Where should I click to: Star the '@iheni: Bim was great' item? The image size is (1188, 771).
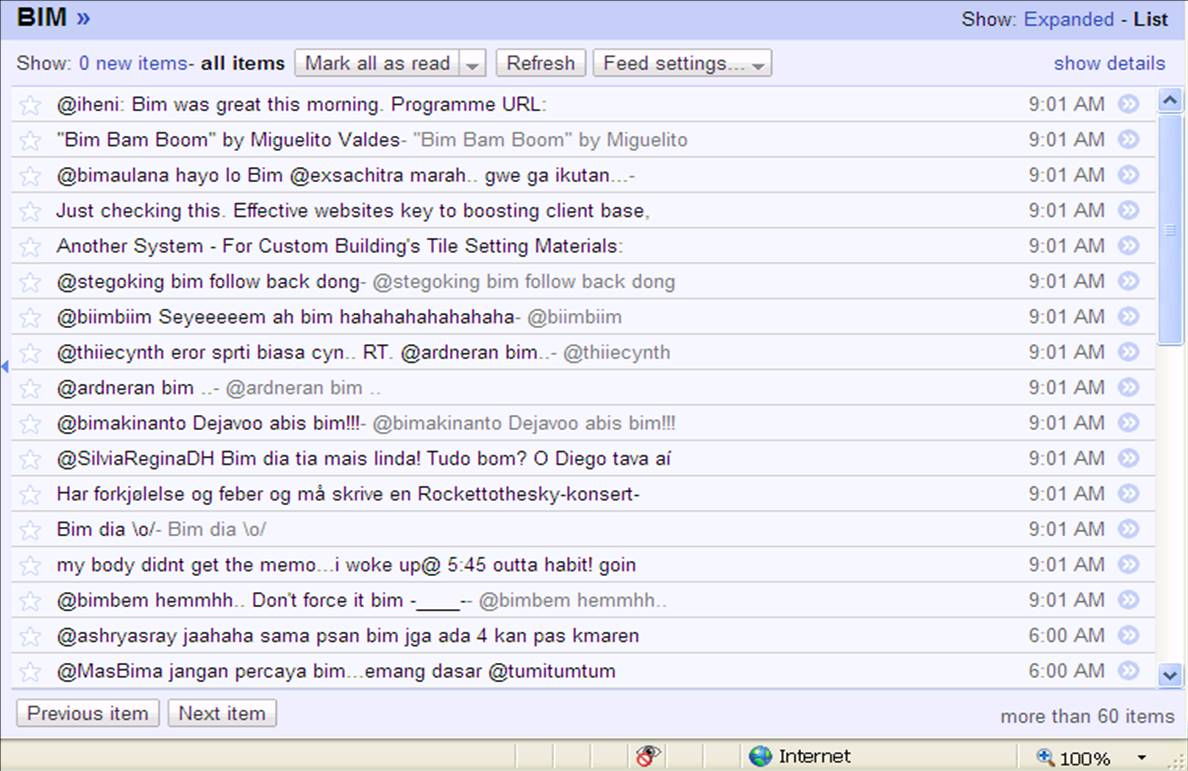30,105
